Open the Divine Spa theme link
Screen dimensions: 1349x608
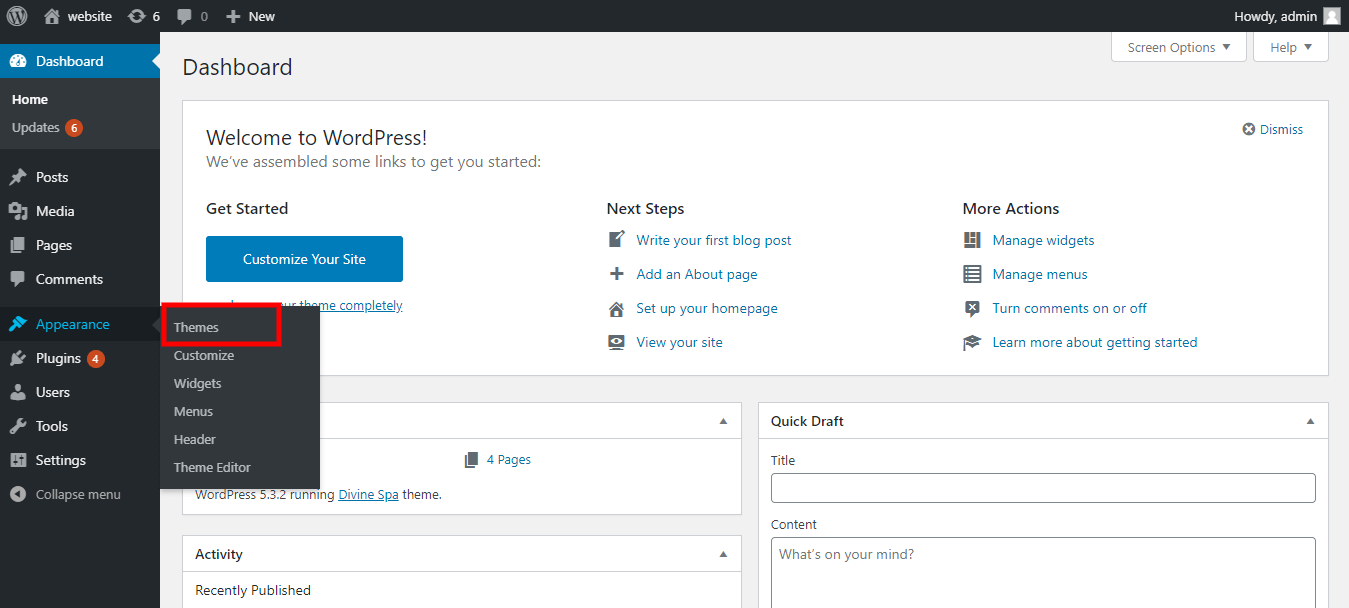pos(369,494)
